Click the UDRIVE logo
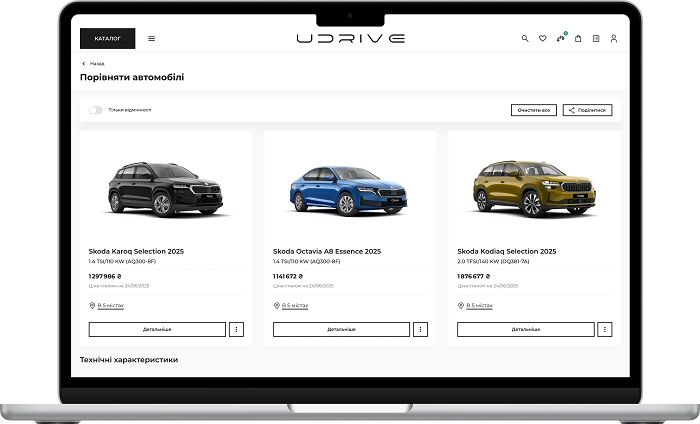 pyautogui.click(x=350, y=39)
